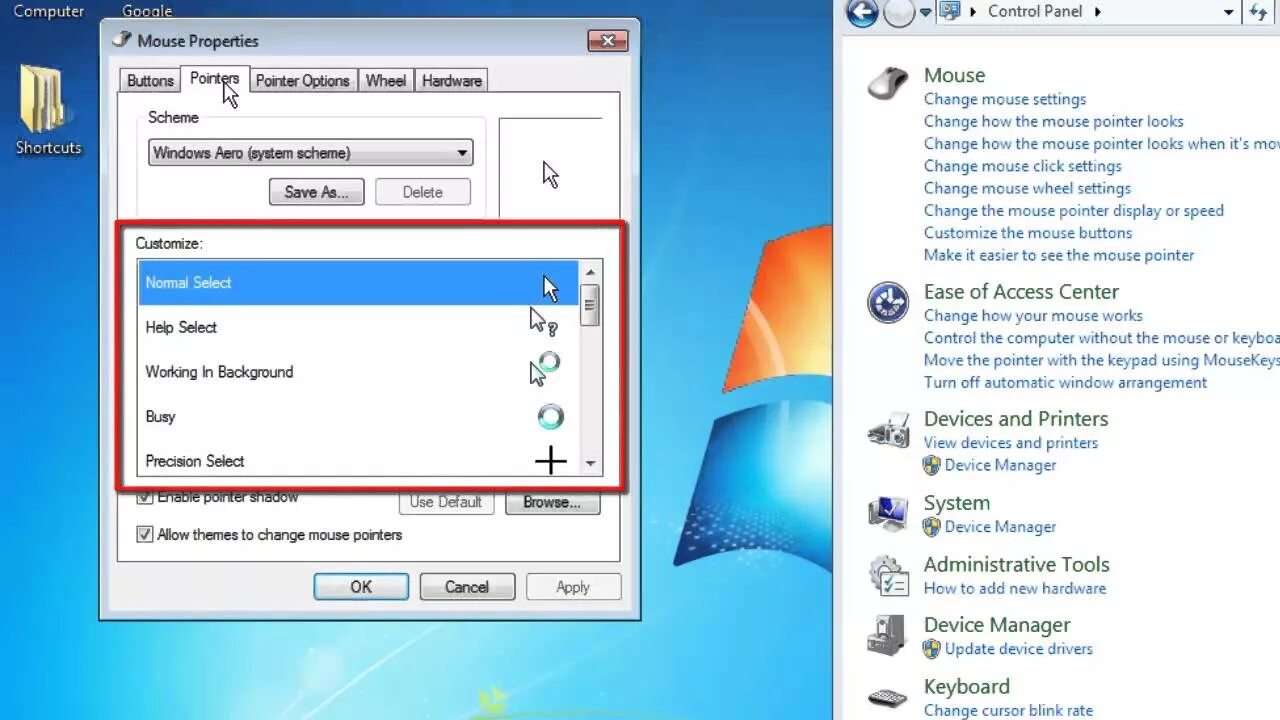1280x720 pixels.
Task: Select the Pointers tab
Action: pos(214,79)
